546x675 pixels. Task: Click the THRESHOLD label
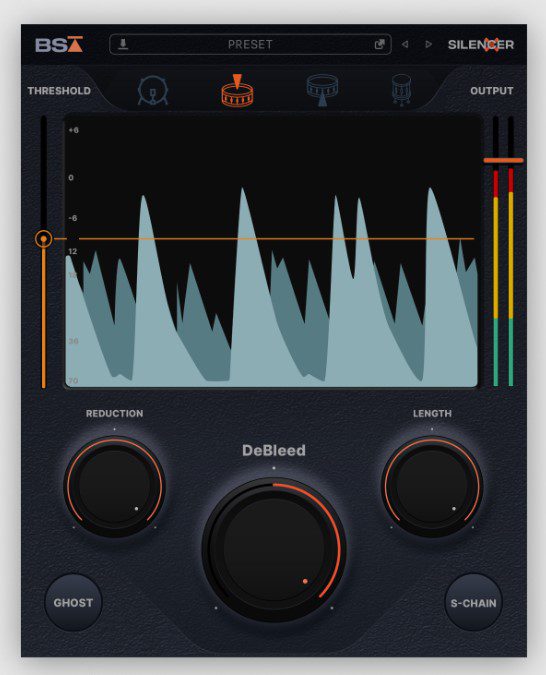(x=59, y=91)
